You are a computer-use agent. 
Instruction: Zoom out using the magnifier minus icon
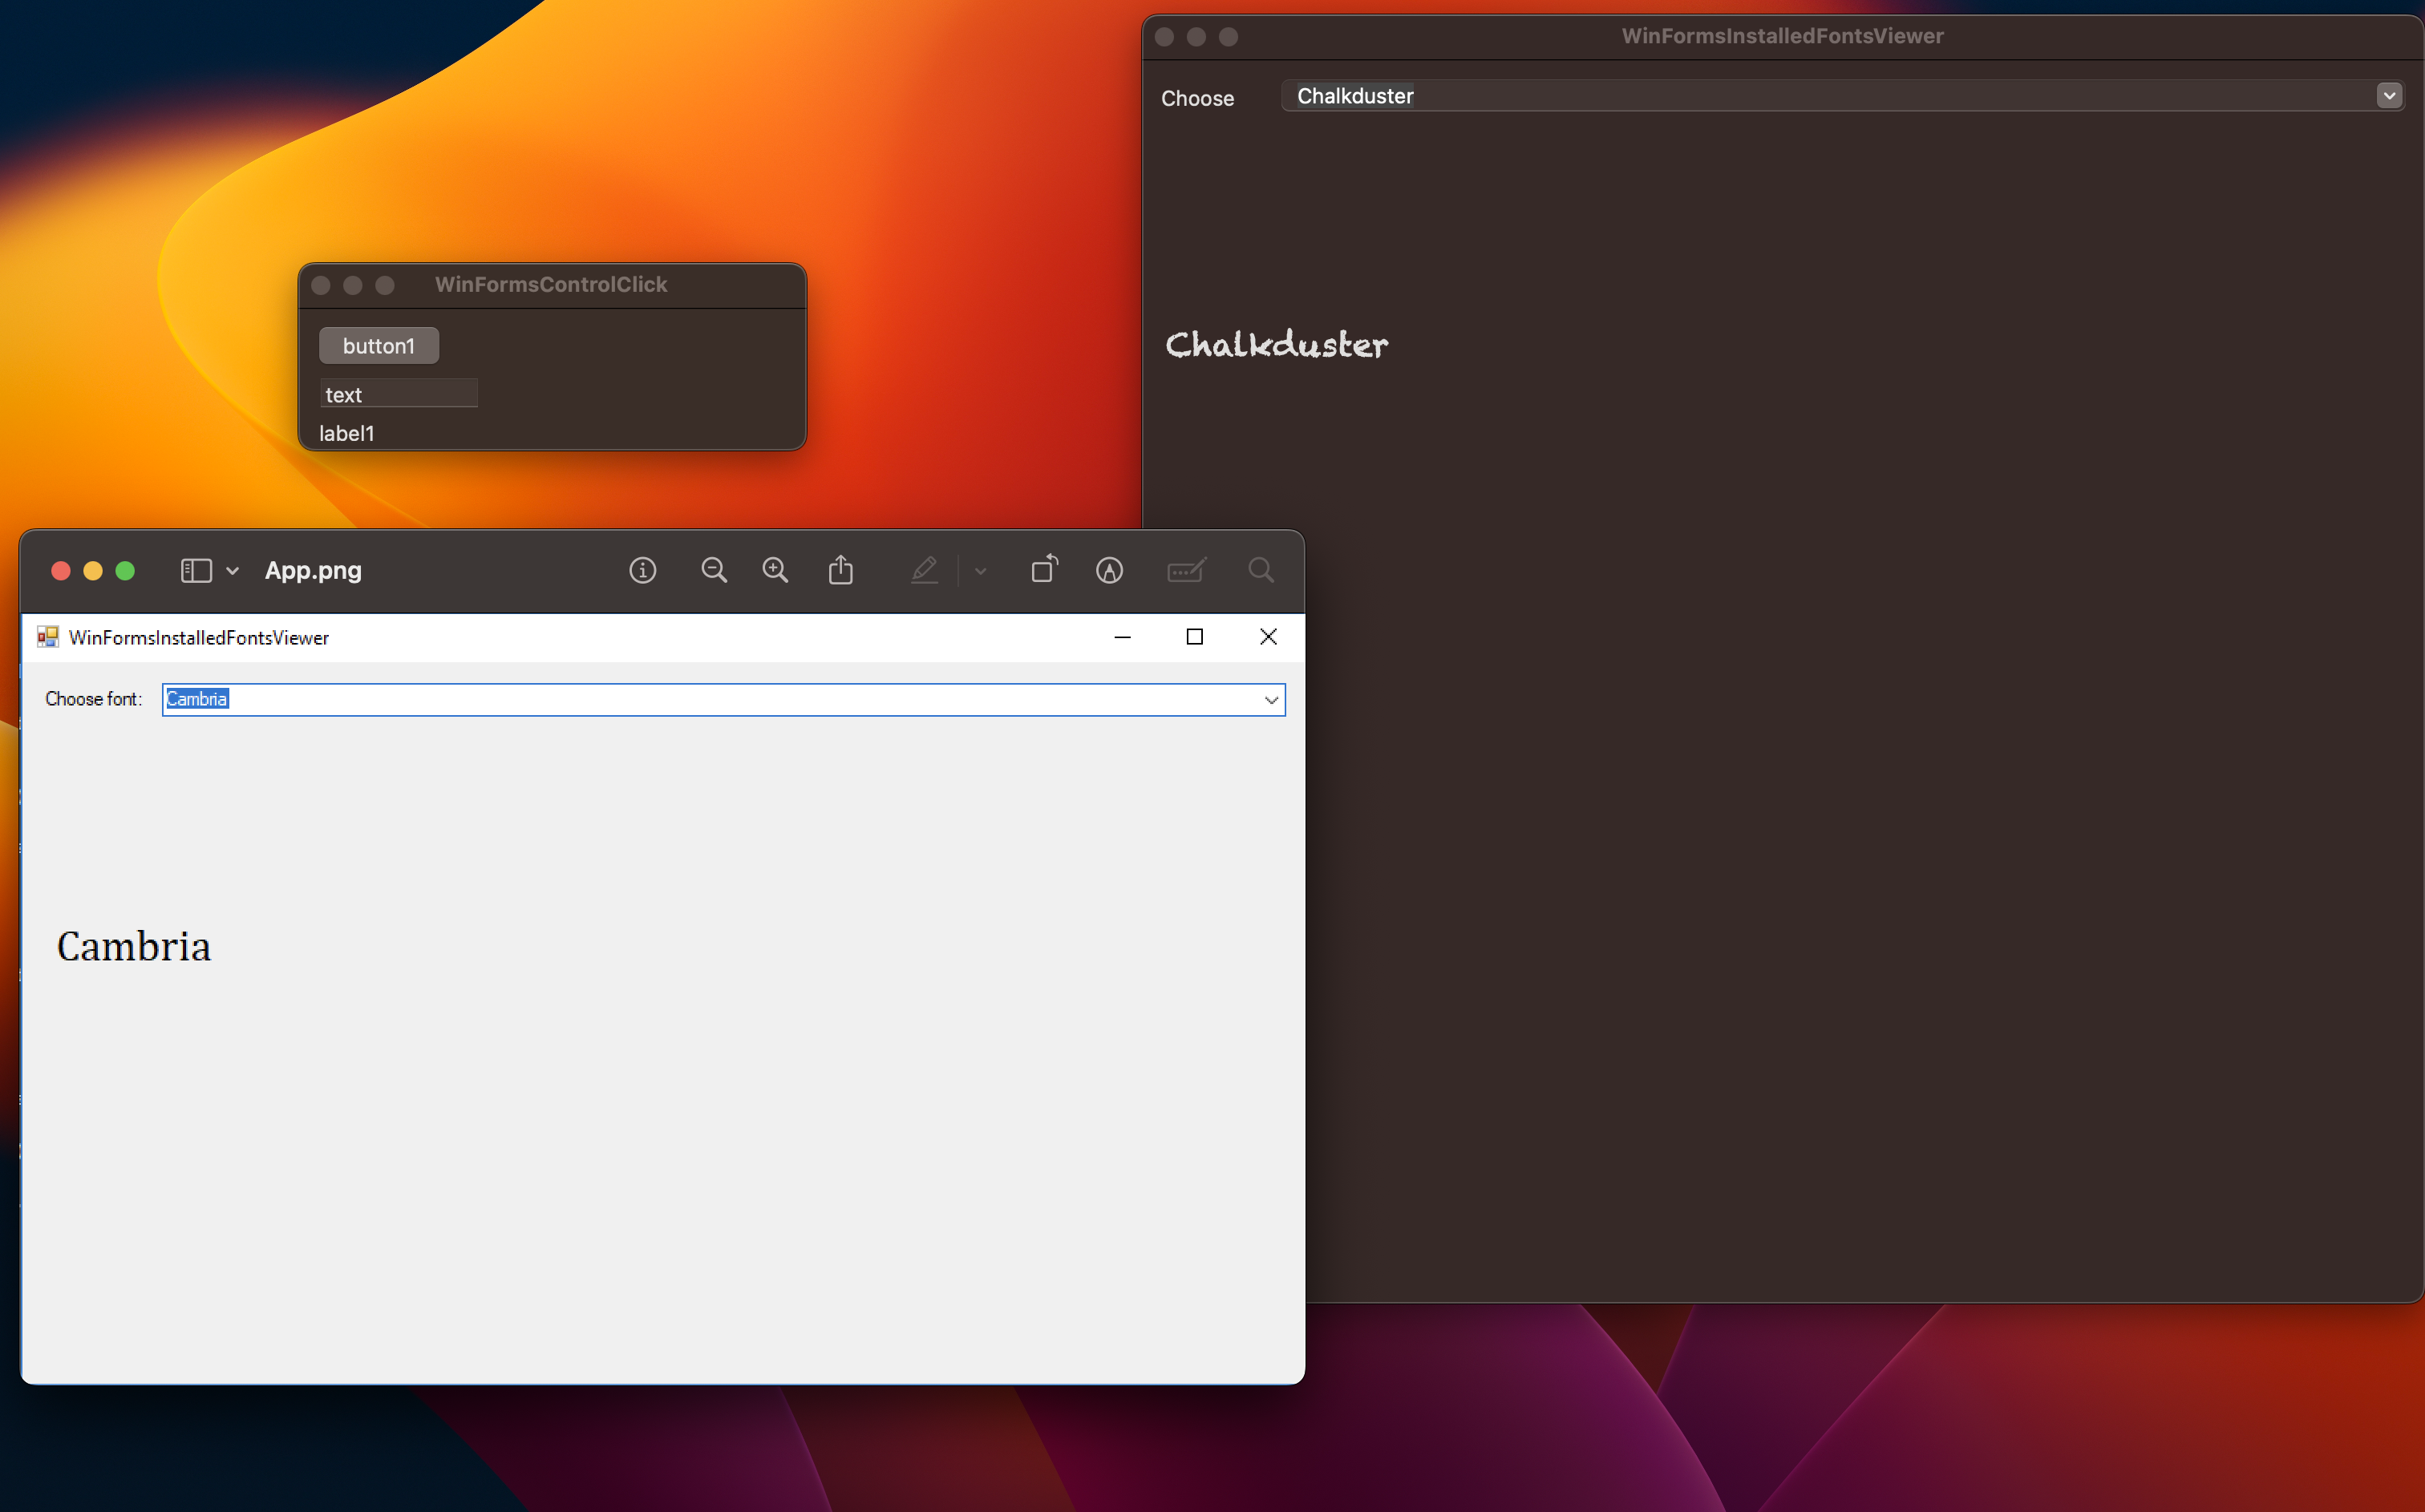[713, 570]
